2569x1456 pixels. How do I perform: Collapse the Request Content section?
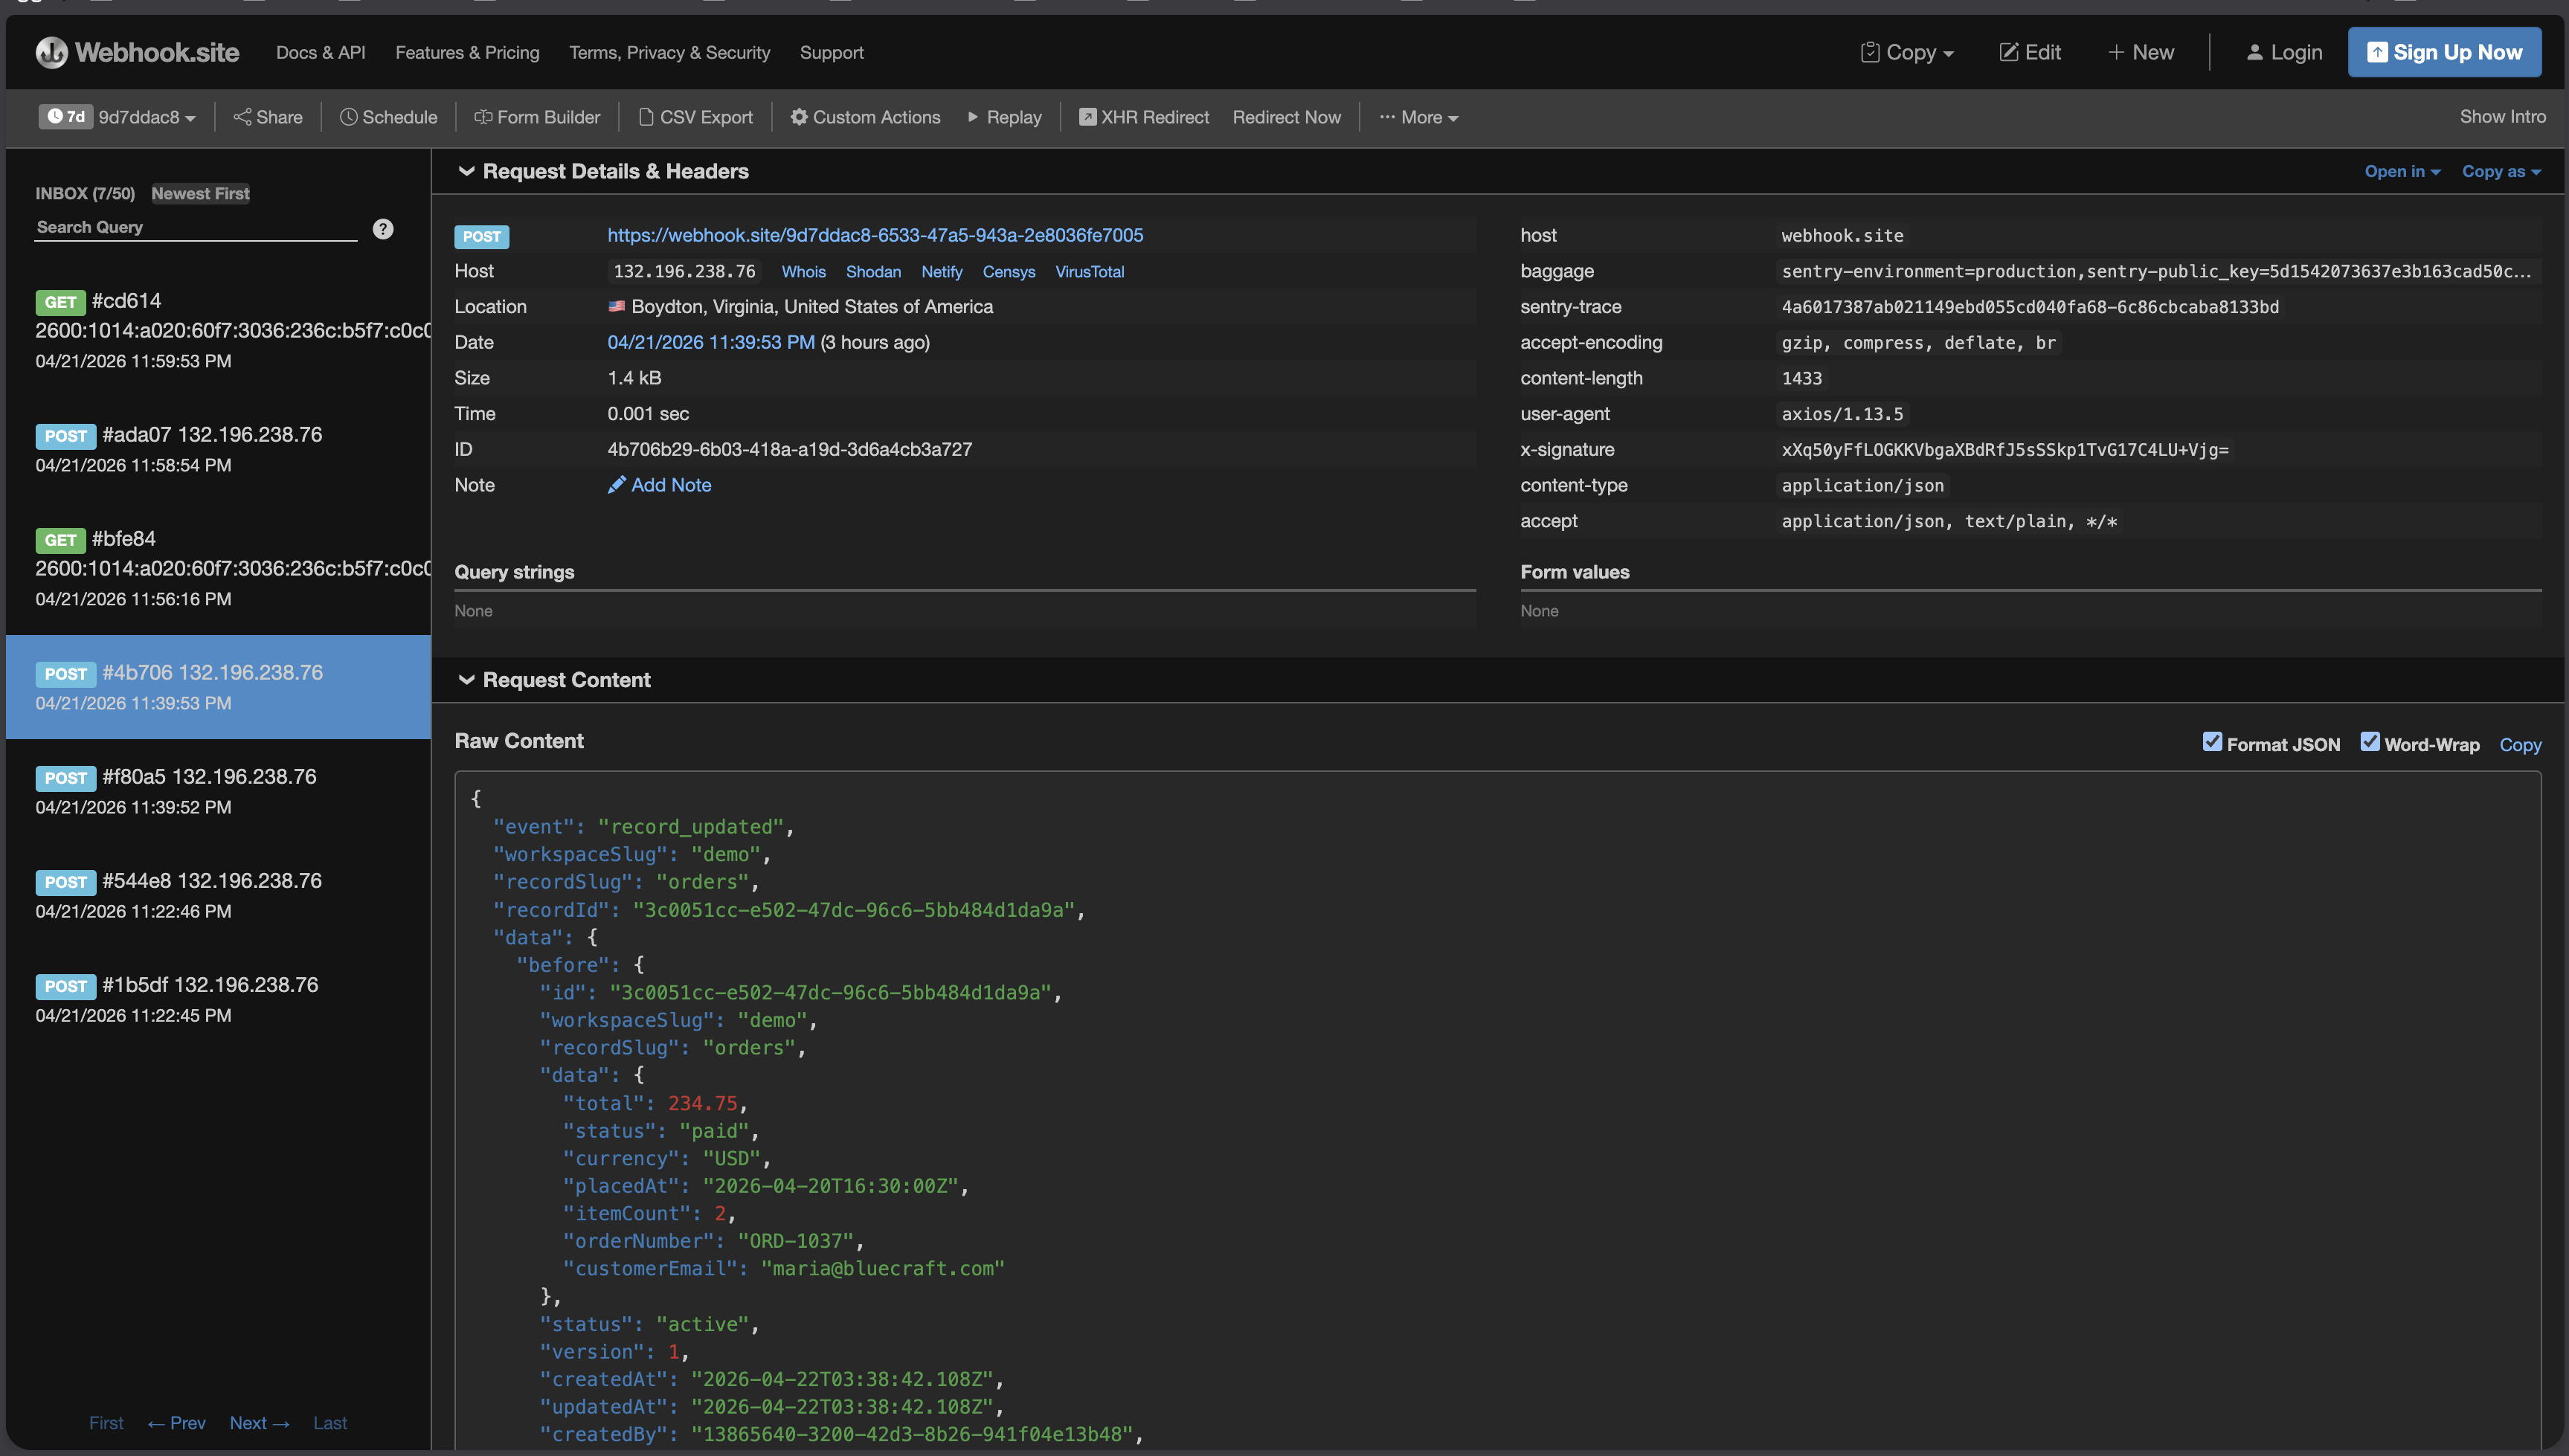coord(466,680)
